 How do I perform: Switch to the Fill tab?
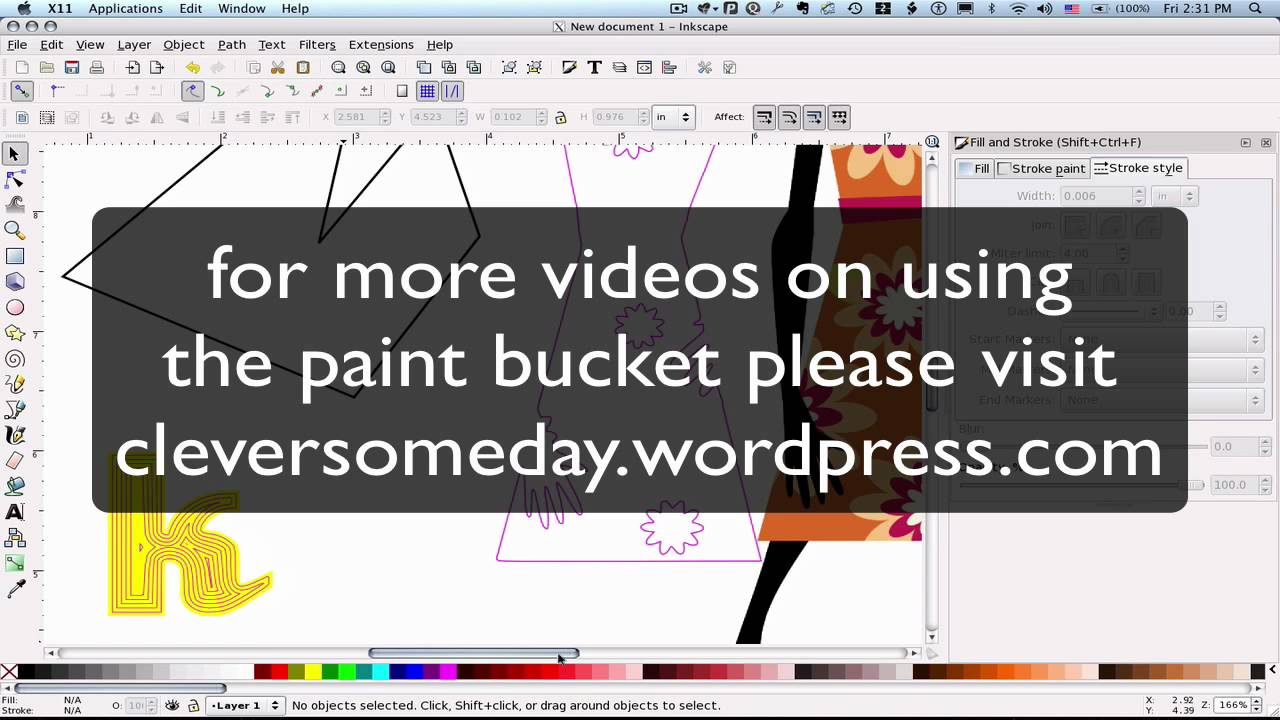coord(975,168)
